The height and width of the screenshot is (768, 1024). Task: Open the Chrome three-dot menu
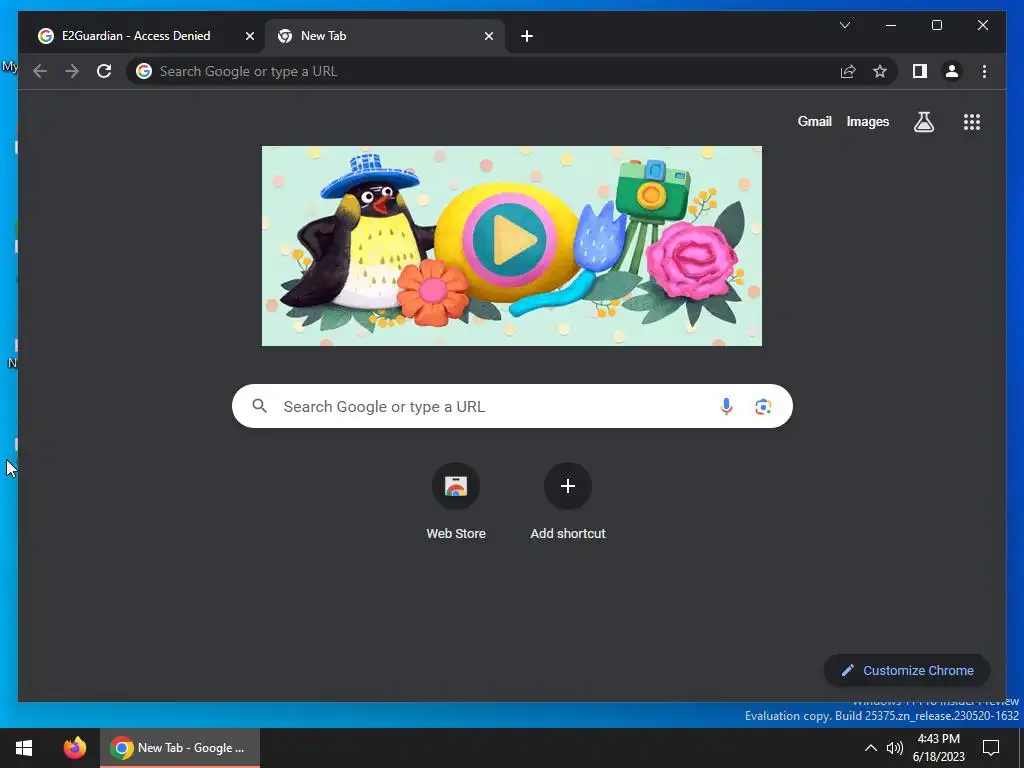pyautogui.click(x=984, y=71)
